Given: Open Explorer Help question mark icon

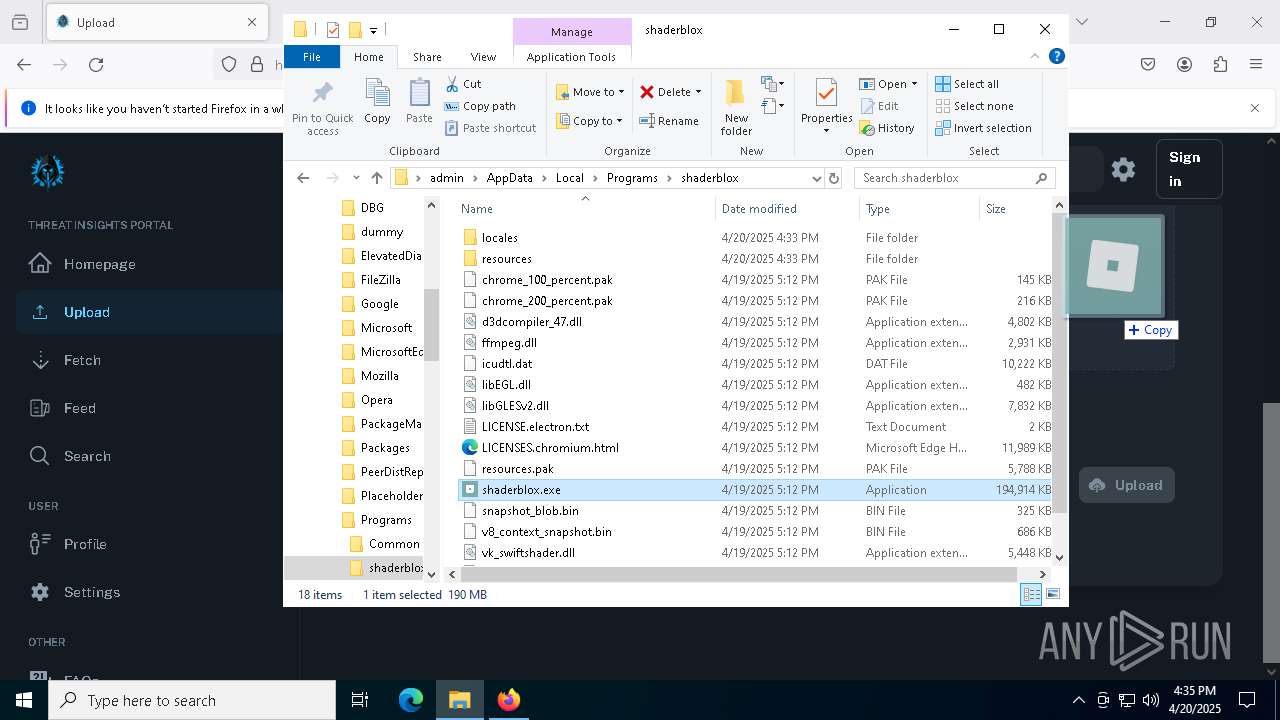Looking at the screenshot, I should coord(1056,57).
